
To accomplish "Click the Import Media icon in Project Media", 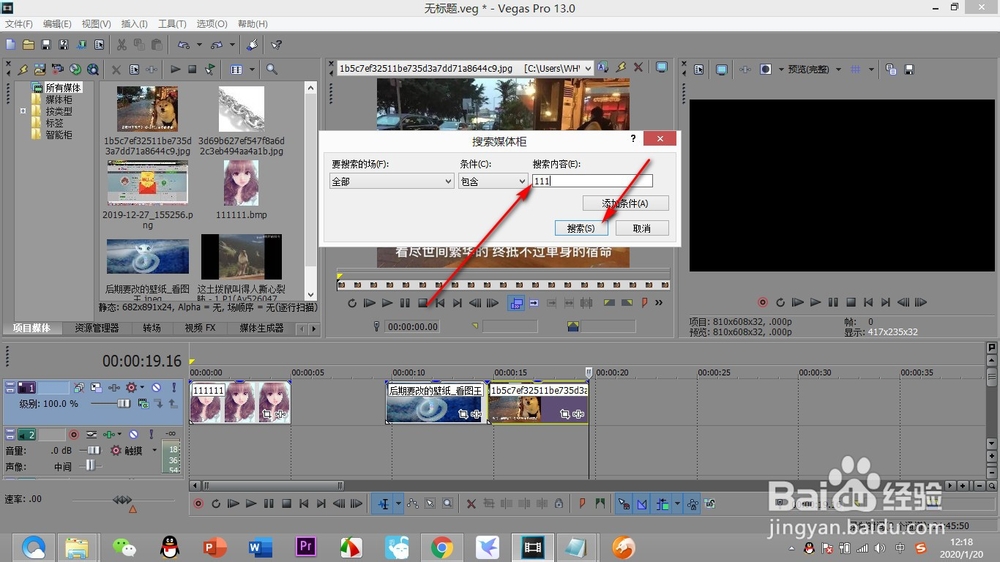I will tap(40, 70).
